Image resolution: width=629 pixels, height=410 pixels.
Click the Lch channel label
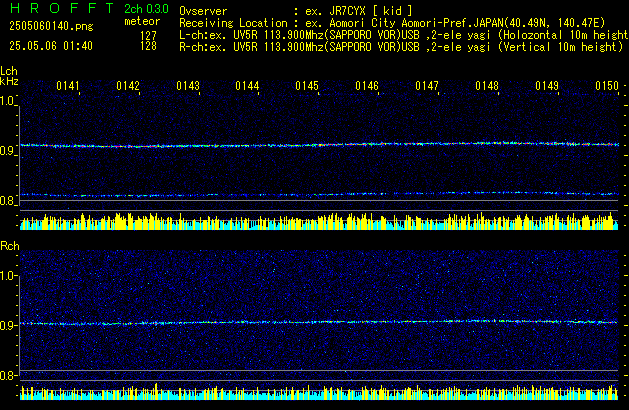click(x=9, y=71)
